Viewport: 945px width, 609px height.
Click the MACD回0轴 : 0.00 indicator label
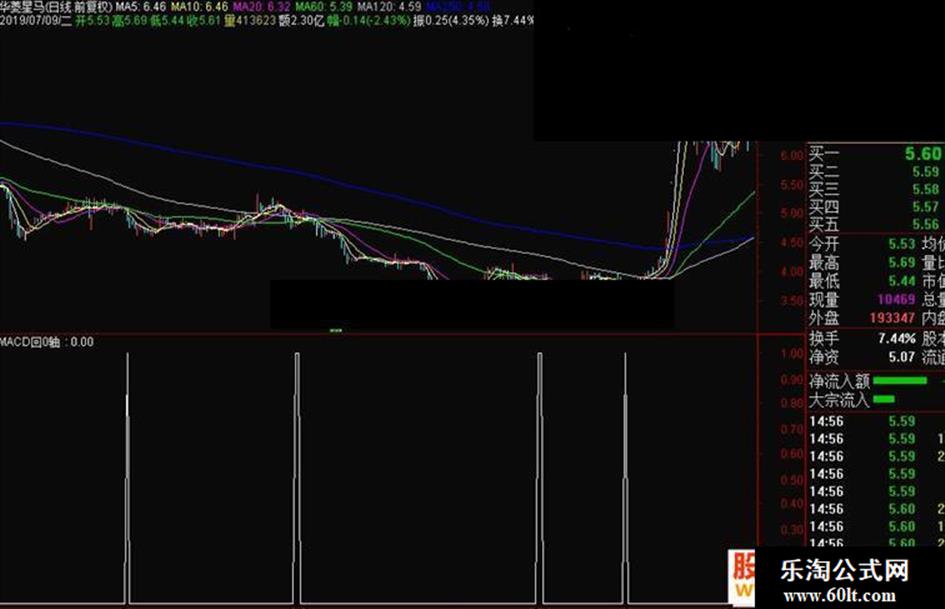click(x=46, y=342)
